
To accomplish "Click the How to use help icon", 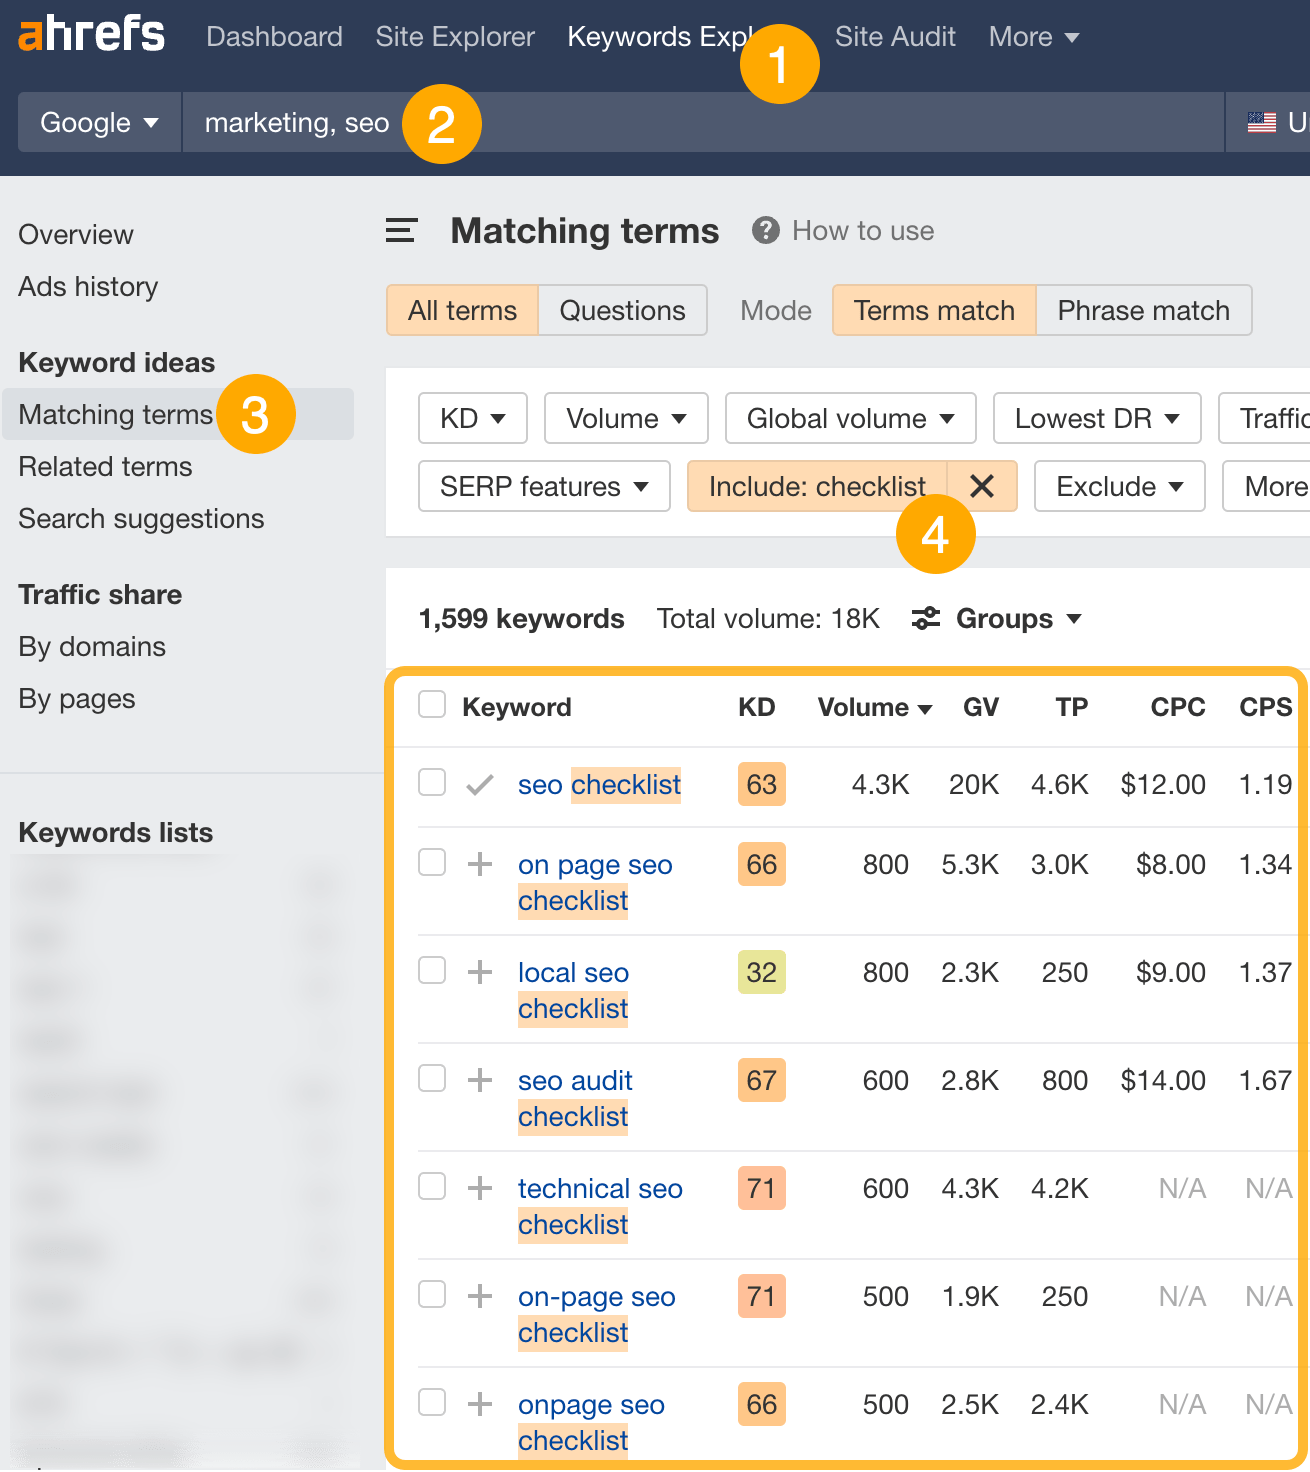I will point(765,230).
